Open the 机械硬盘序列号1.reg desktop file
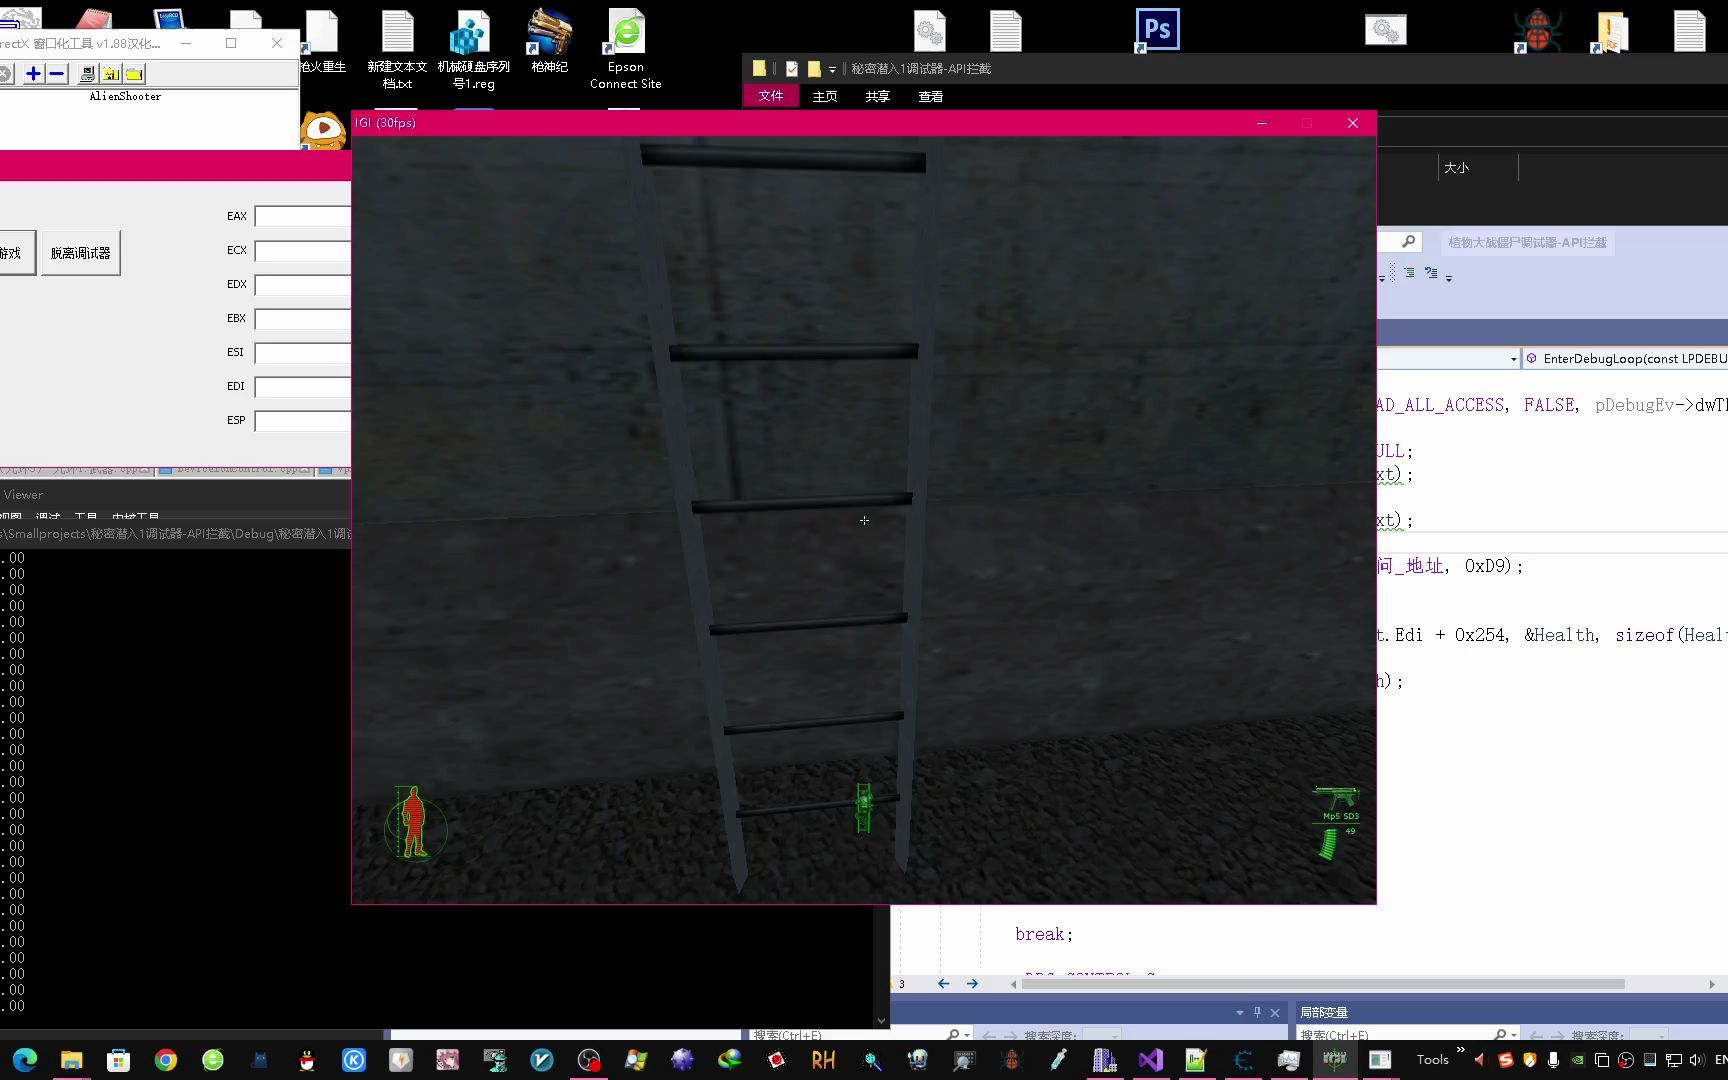This screenshot has height=1080, width=1728. [473, 50]
